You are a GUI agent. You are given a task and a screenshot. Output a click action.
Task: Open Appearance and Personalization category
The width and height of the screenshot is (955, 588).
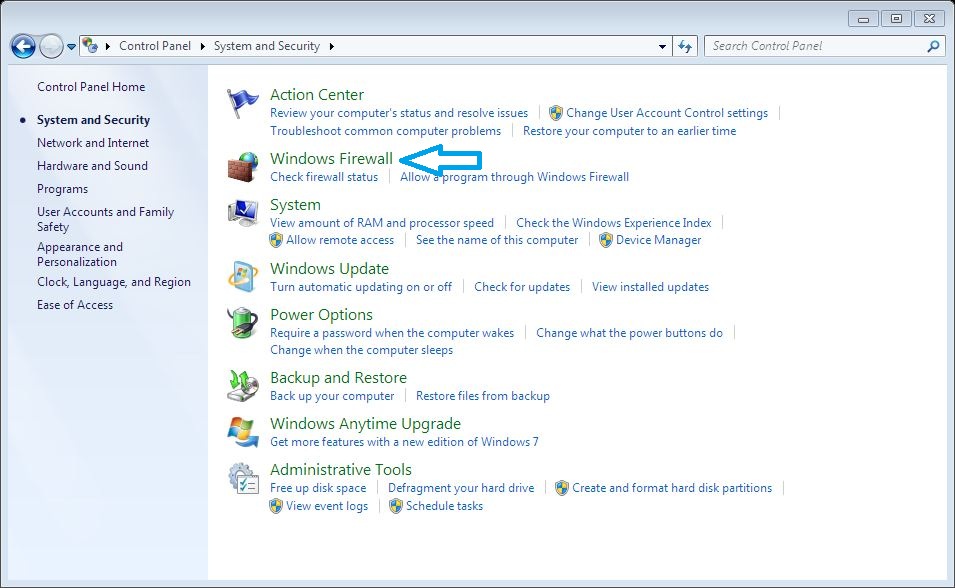[80, 254]
